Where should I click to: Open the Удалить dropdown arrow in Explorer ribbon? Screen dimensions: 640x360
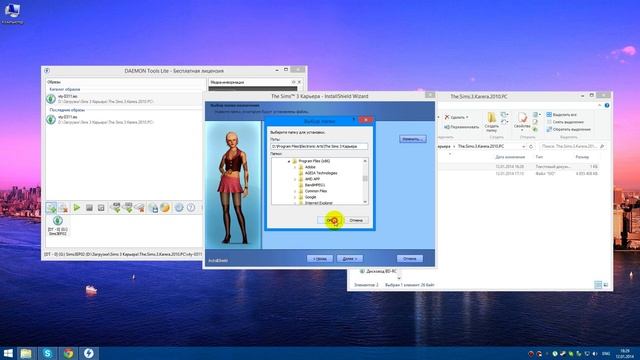(467, 118)
